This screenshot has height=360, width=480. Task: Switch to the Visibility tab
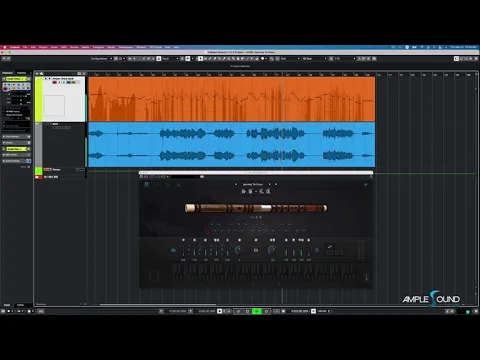[x=22, y=73]
